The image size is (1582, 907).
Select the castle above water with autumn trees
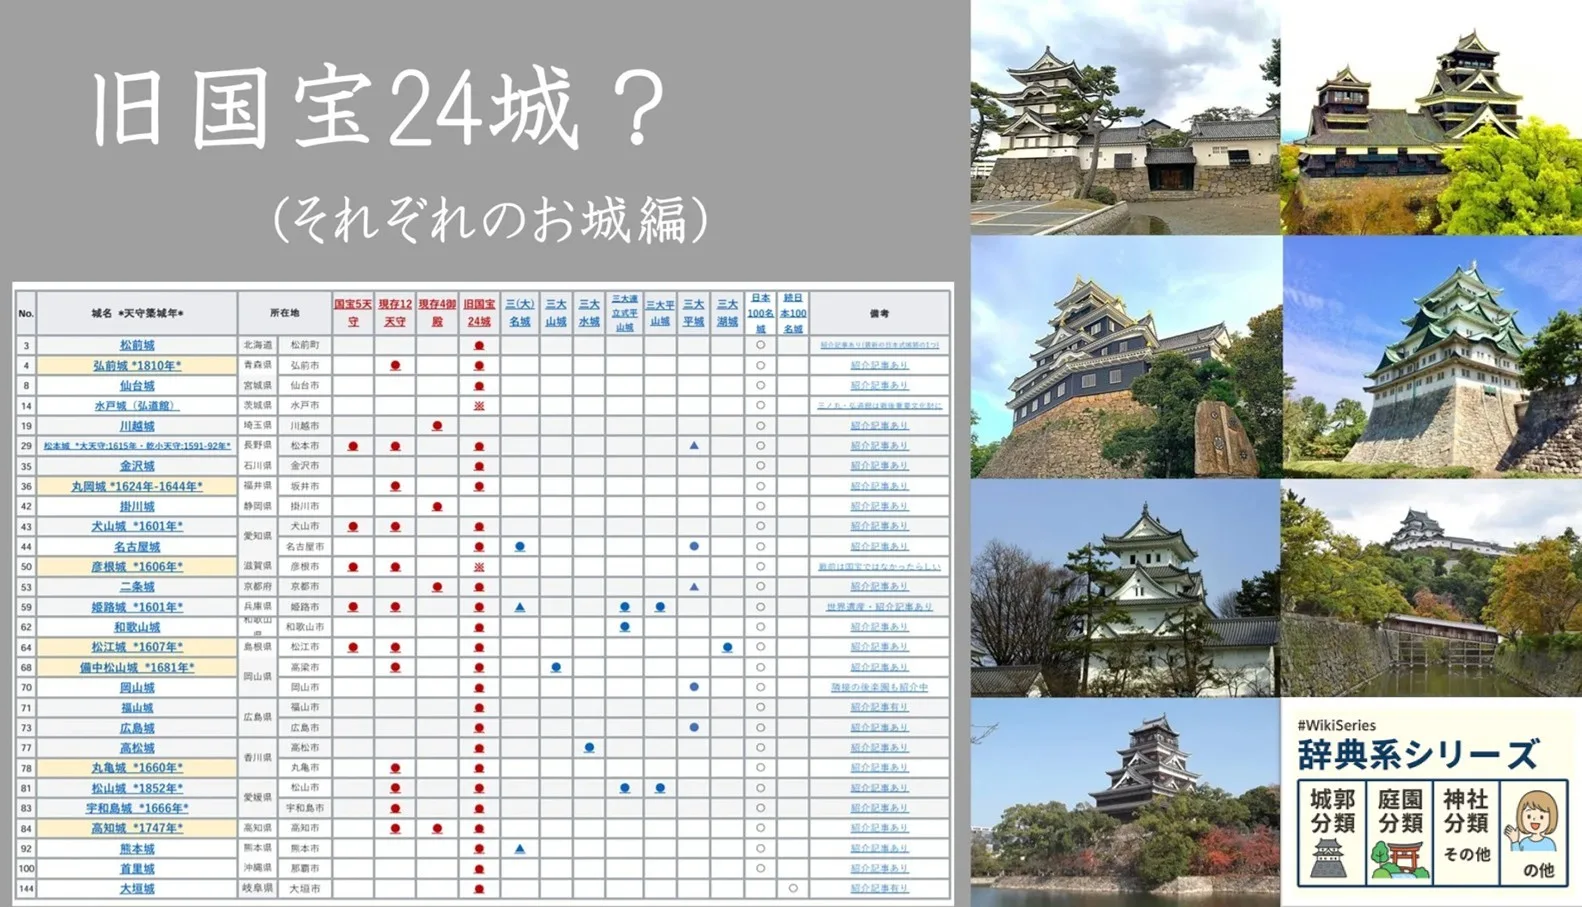click(x=1125, y=802)
